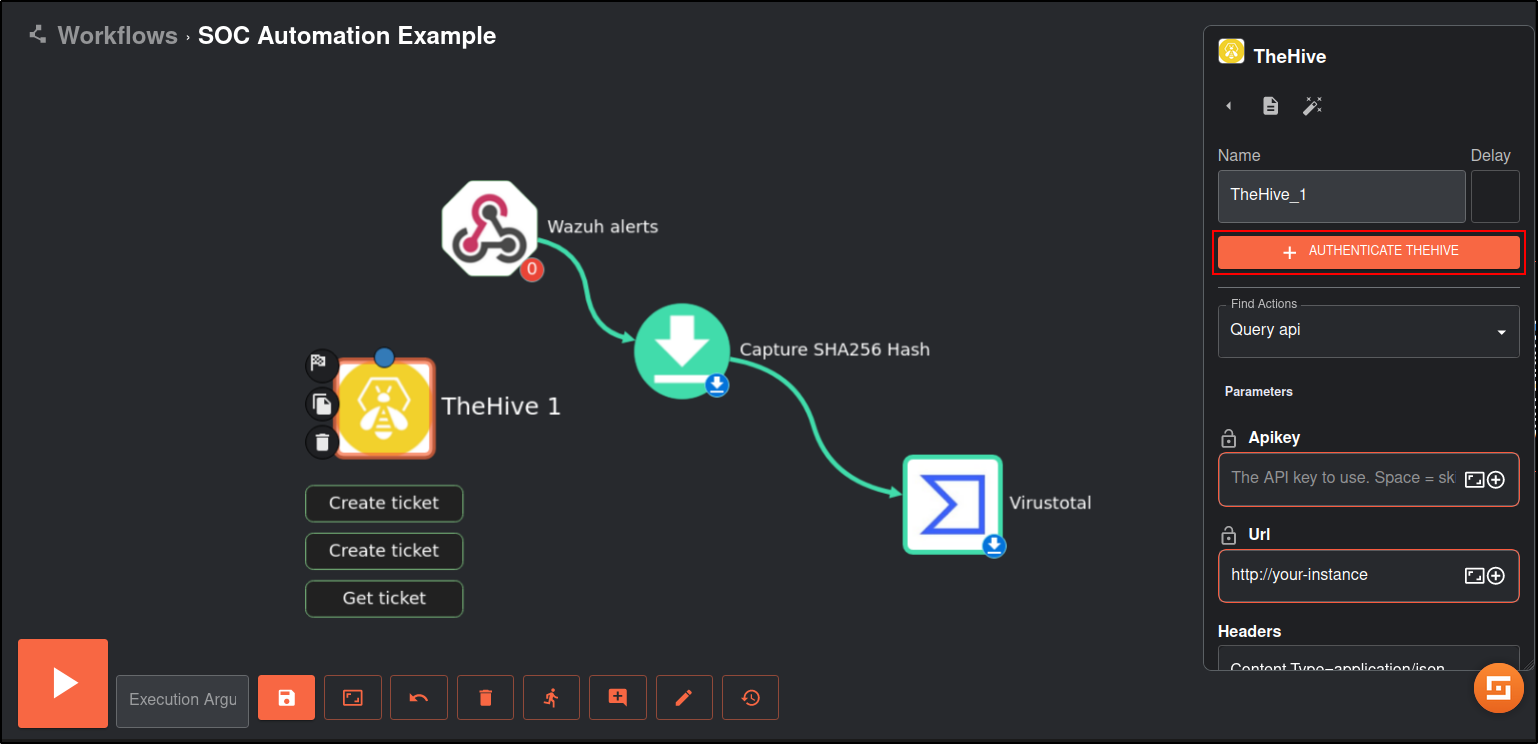Select the Capture SHA256 Hash node
The height and width of the screenshot is (744, 1538).
(682, 351)
